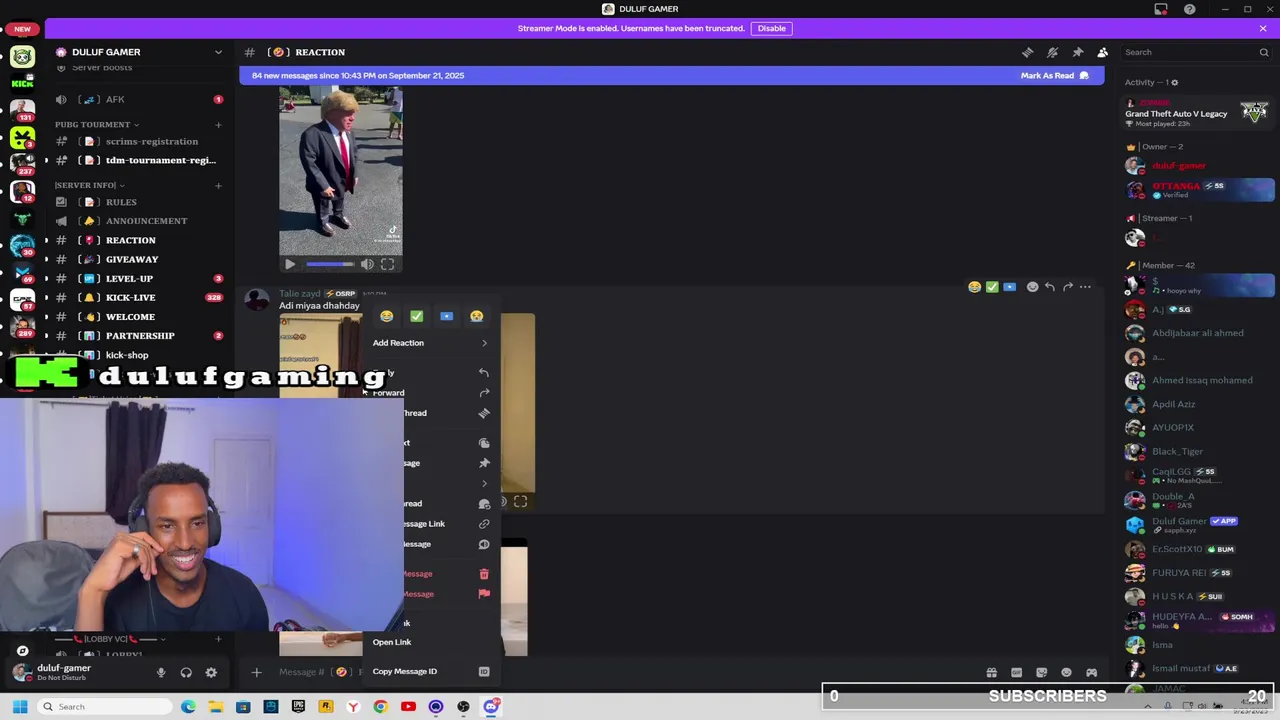The width and height of the screenshot is (1280, 720).
Task: Open the LEVEL-UP channel
Action: 138,278
